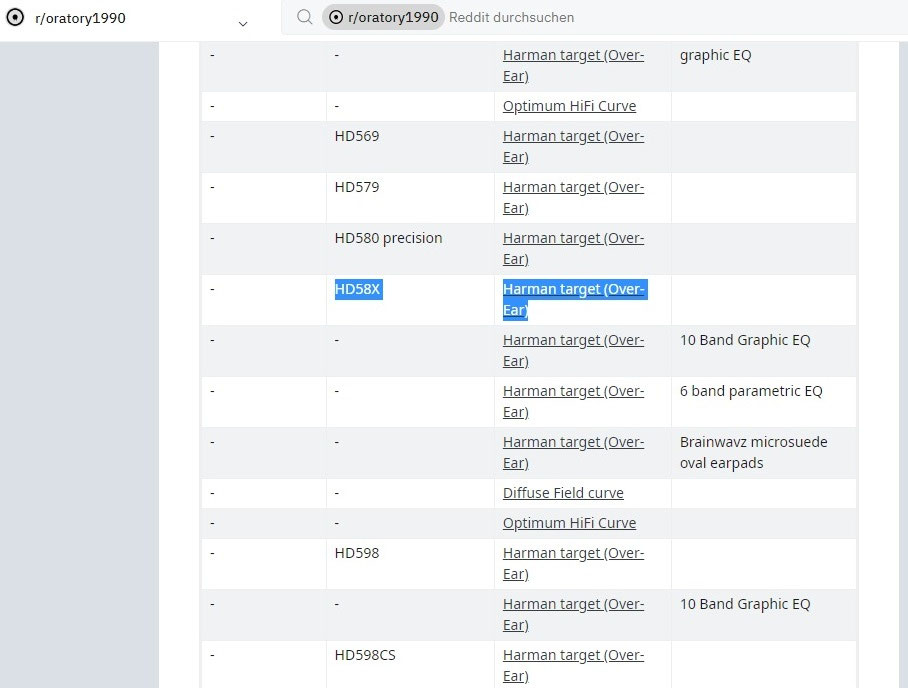Open Harman target link for HD580 precision
This screenshot has width=908, height=688.
tap(573, 248)
